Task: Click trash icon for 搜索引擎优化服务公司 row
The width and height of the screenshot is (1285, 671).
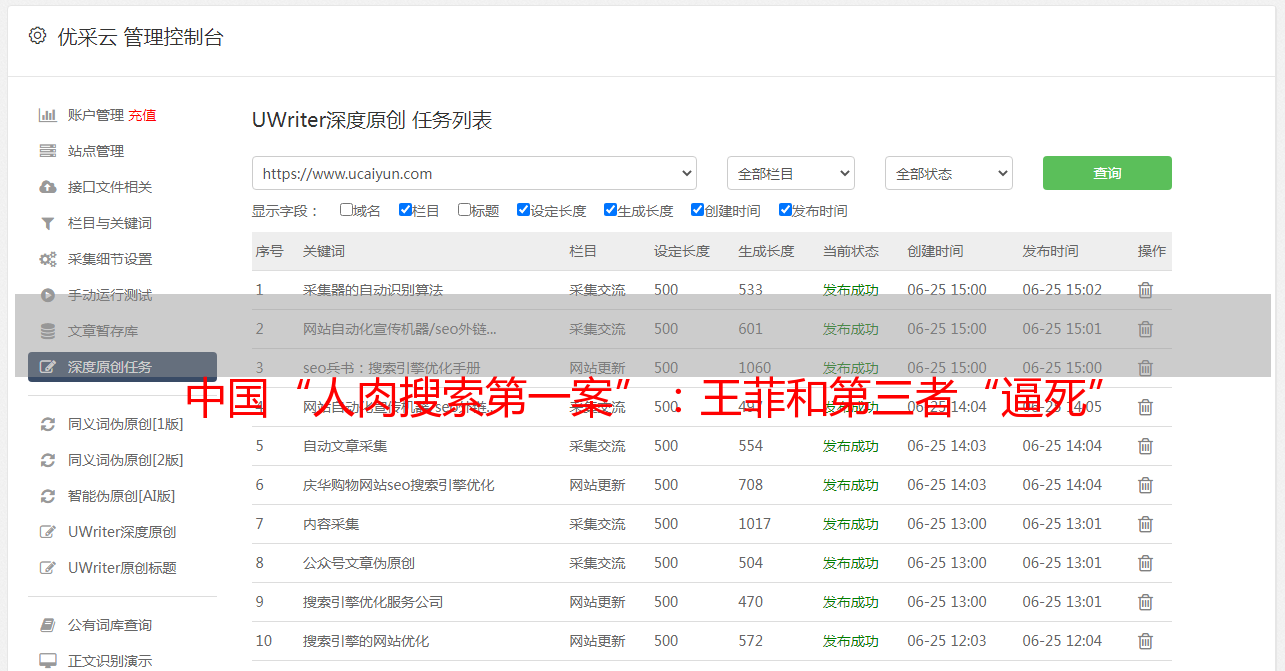Action: pos(1146,602)
